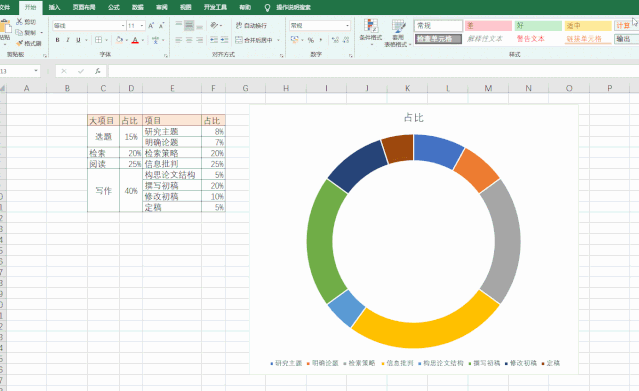Click the Cut (剪切) scissors icon
The height and width of the screenshot is (391, 639).
(19, 22)
